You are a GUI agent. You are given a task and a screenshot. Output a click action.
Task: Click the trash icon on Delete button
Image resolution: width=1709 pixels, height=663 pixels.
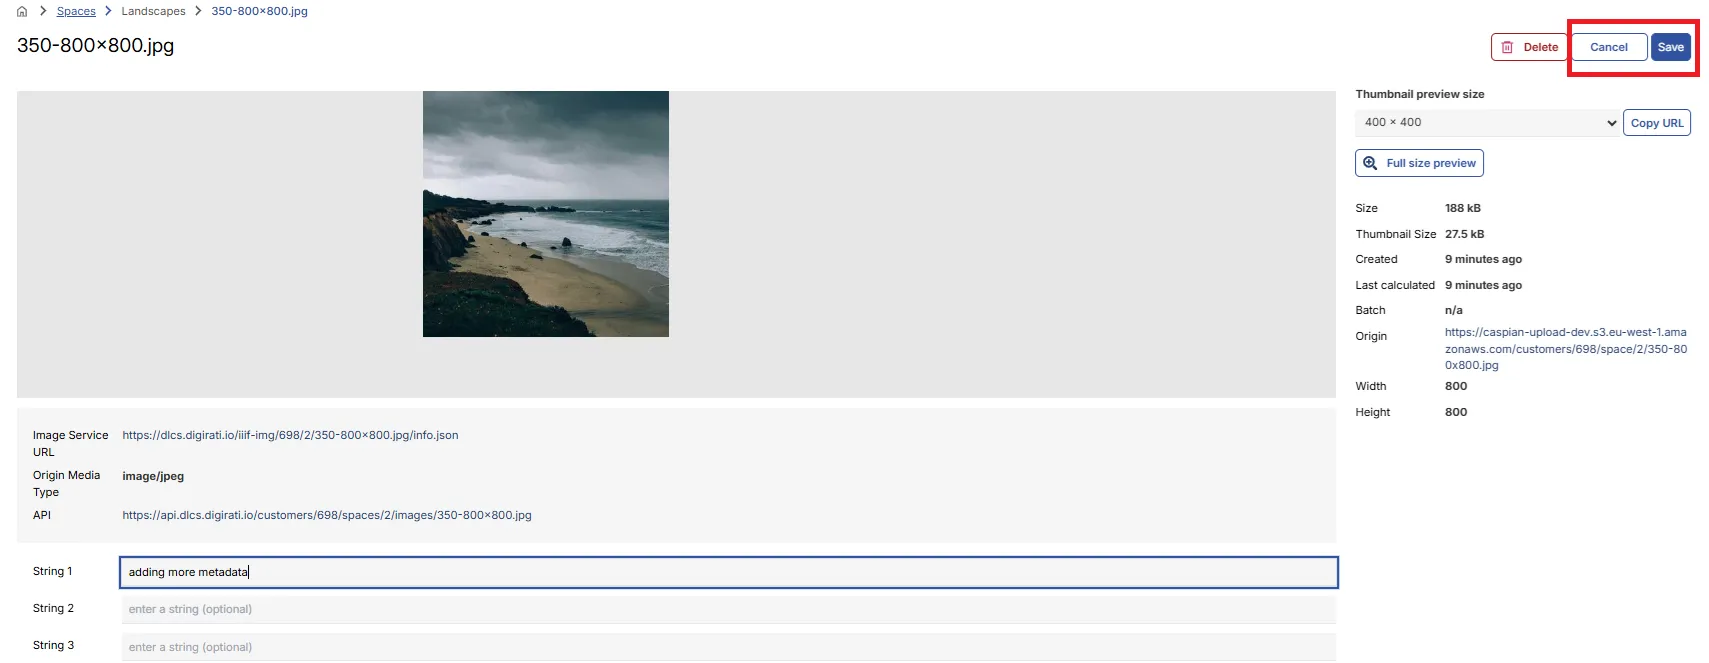pyautogui.click(x=1507, y=47)
